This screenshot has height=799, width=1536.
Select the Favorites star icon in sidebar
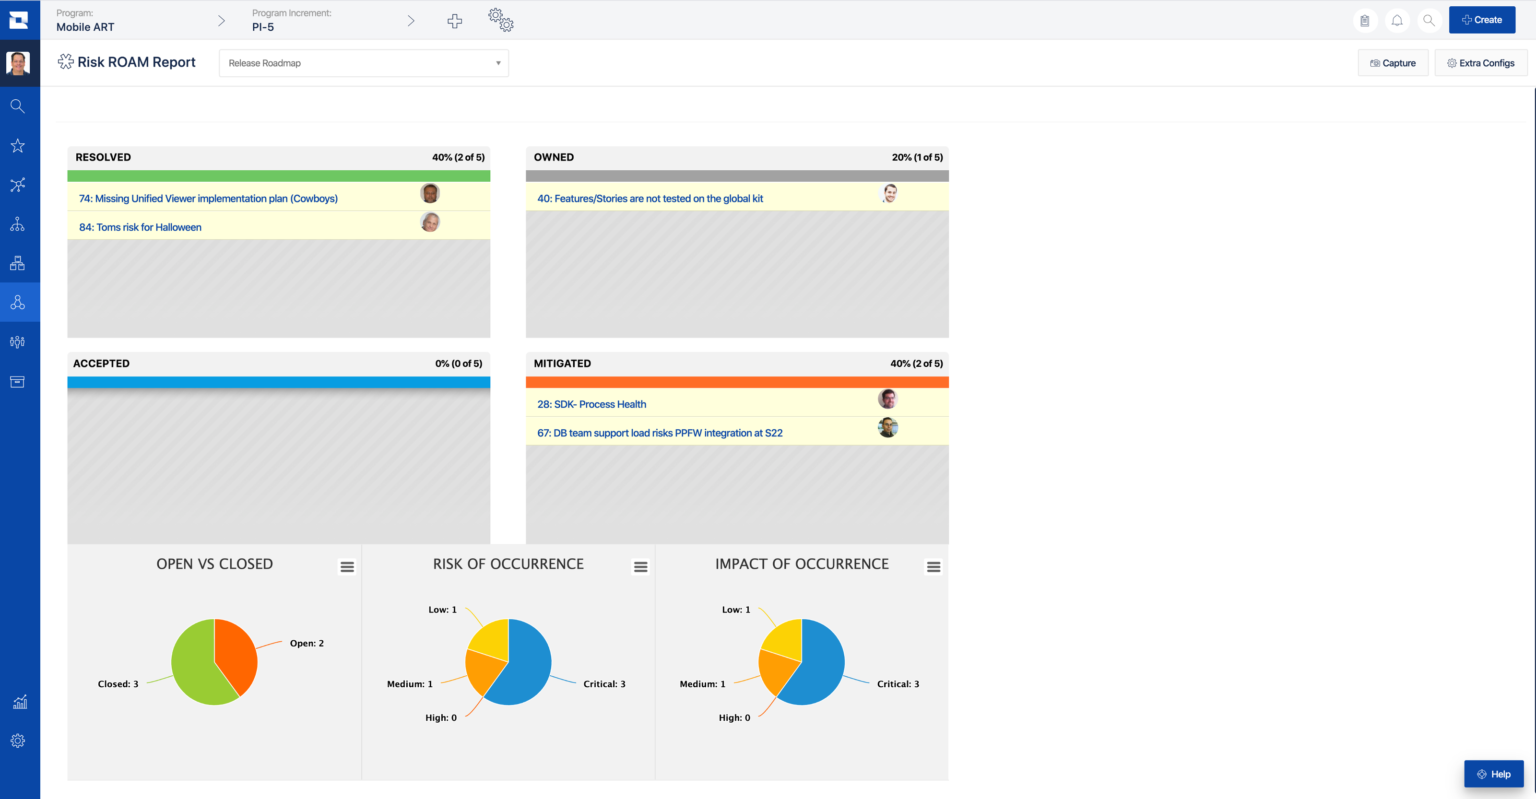(18, 145)
